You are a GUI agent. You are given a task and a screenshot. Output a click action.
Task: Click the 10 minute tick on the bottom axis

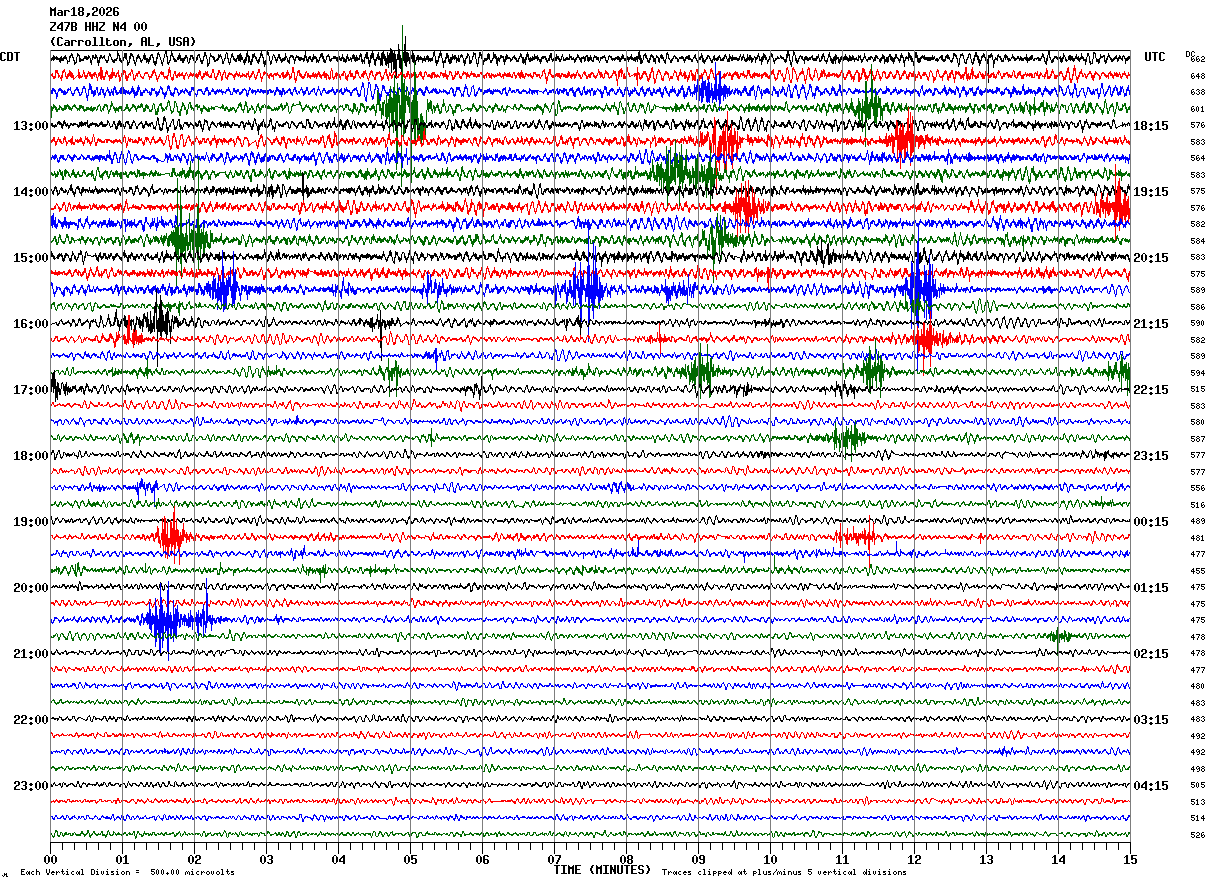(770, 859)
